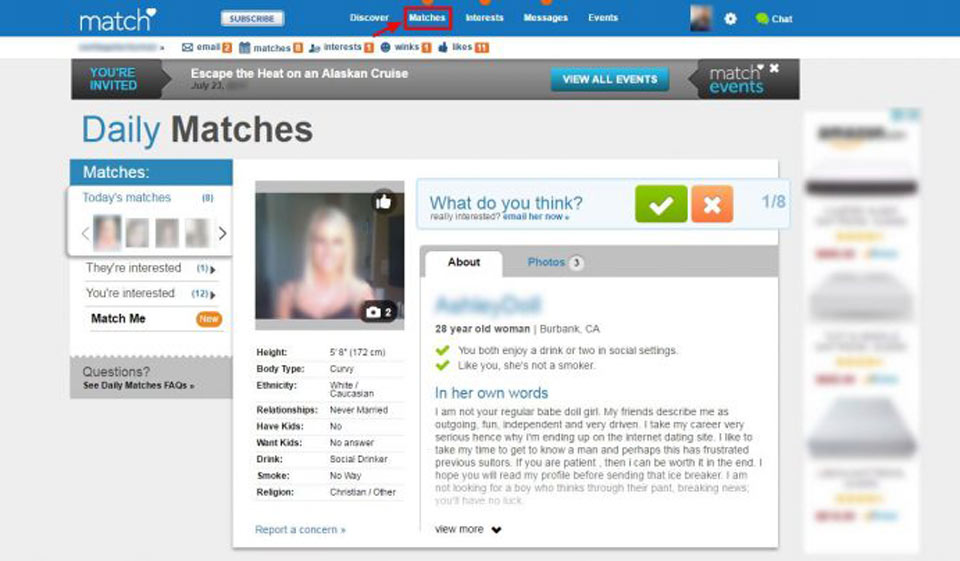The image size is (960, 561).
Task: Click the winks smiley icon
Action: [x=385, y=47]
